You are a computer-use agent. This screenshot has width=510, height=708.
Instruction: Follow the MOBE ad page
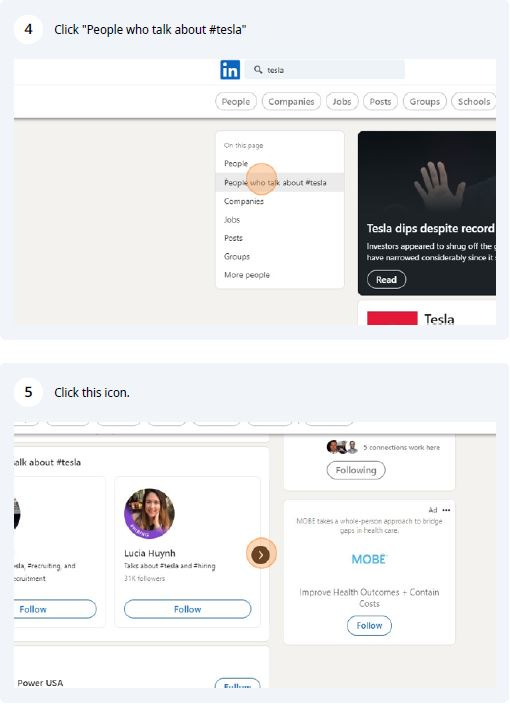pyautogui.click(x=369, y=625)
